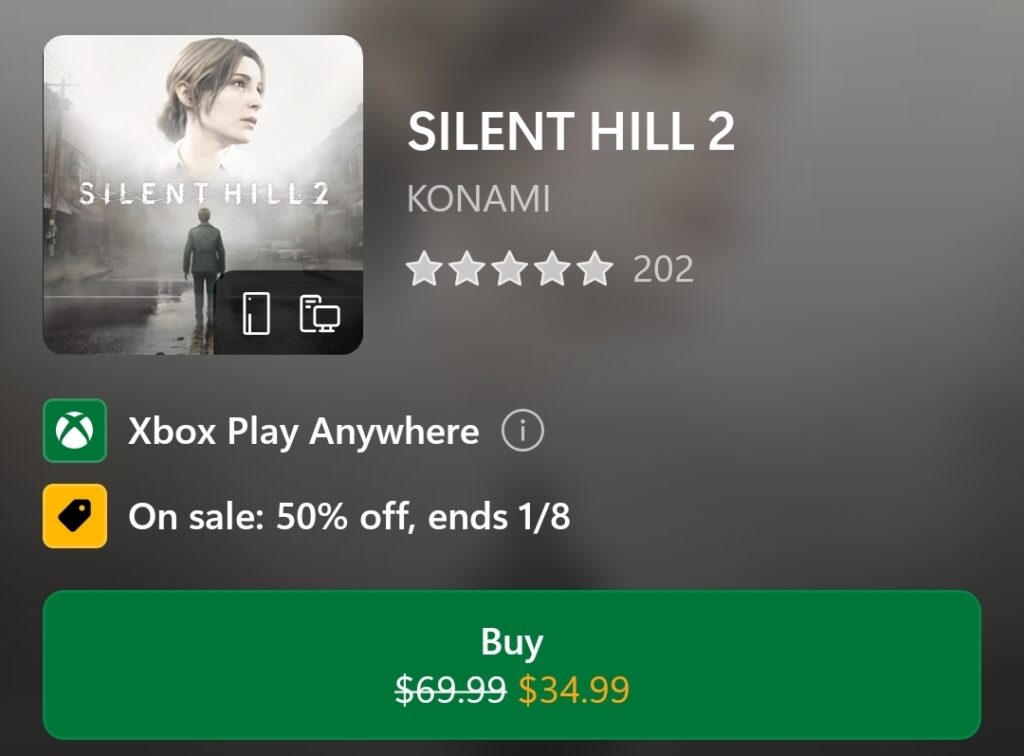Click the Xbox console icon on cover art
This screenshot has height=756, width=1024.
[x=257, y=314]
